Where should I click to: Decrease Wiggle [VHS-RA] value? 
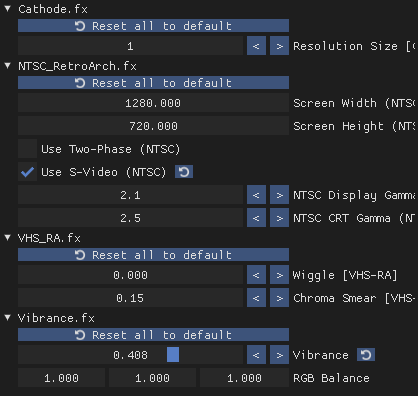tap(256, 275)
